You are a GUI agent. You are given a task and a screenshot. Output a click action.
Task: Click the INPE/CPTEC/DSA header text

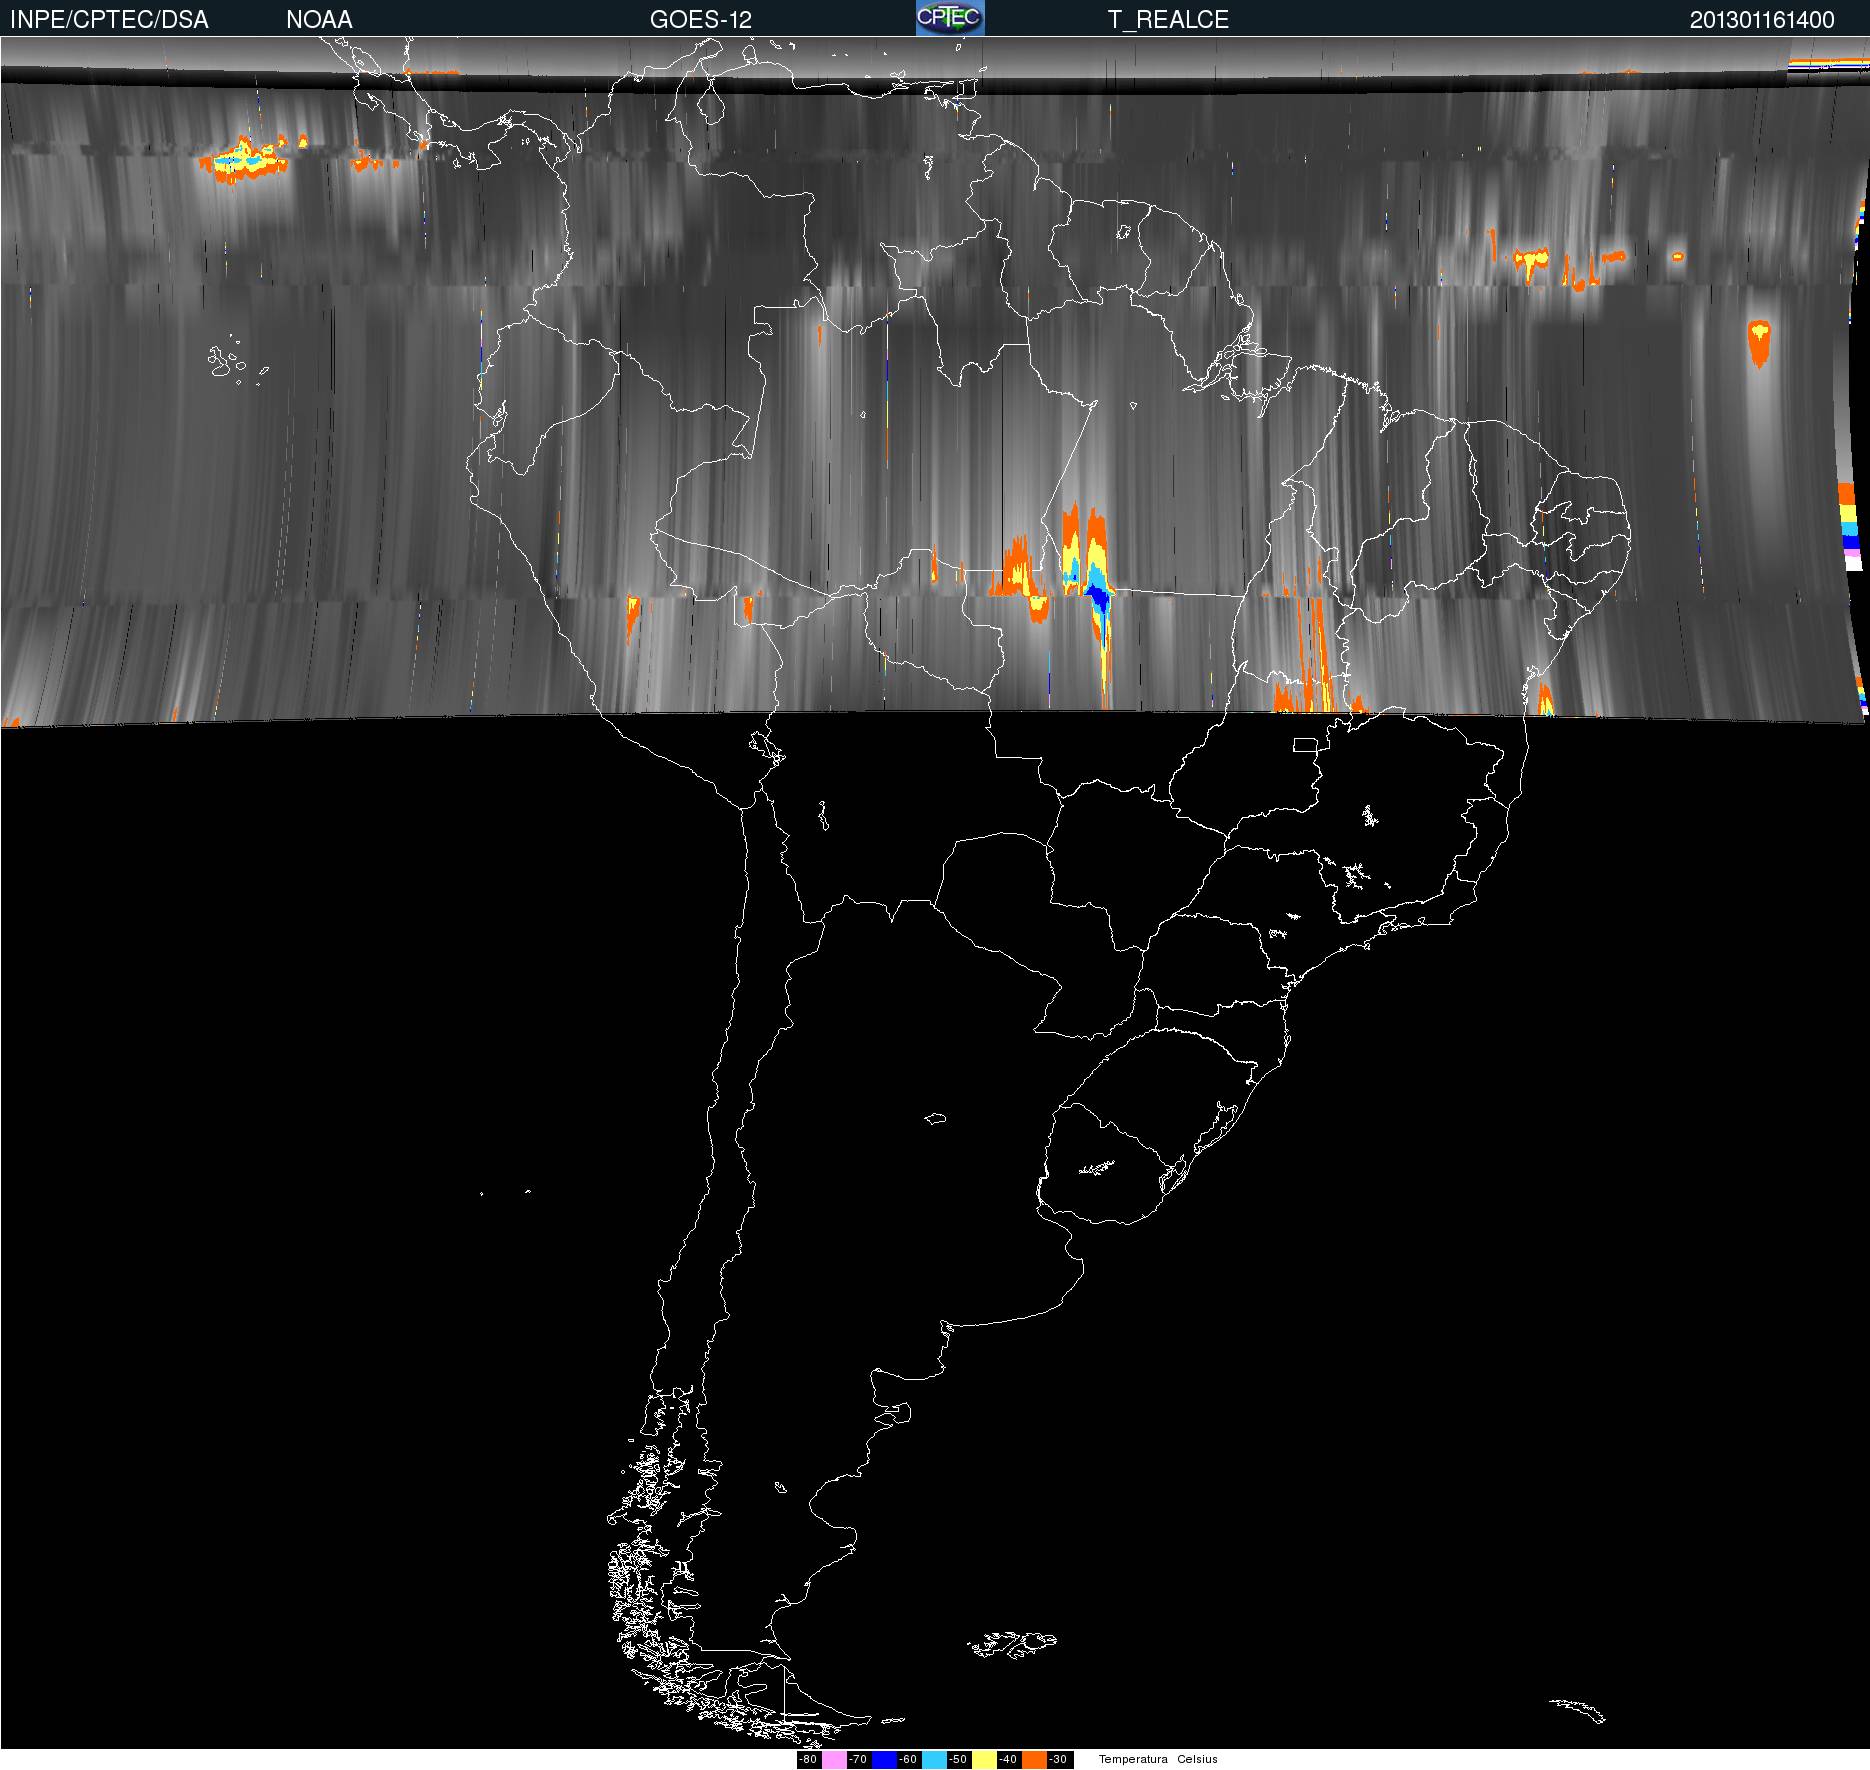click(x=109, y=20)
